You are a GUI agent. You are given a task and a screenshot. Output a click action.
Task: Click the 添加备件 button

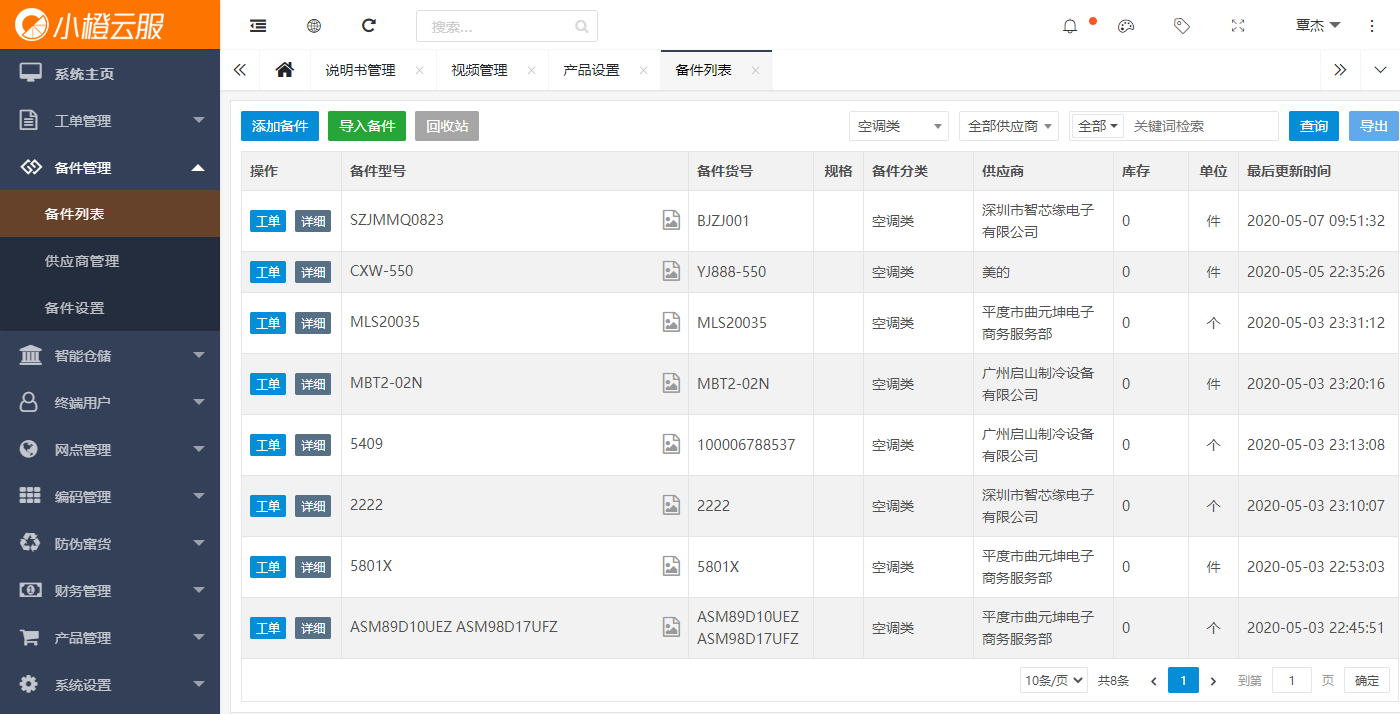click(280, 126)
